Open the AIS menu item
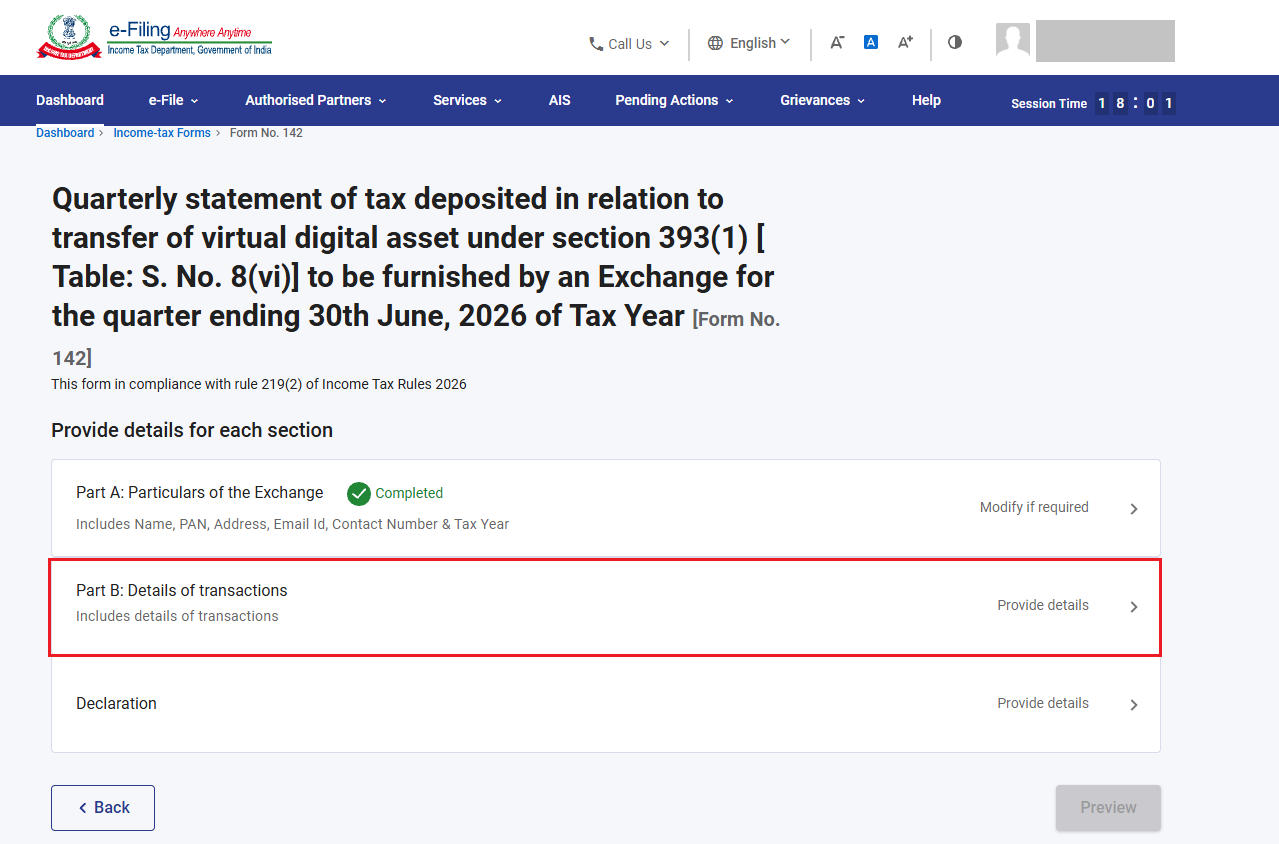Screen dimensions: 1279x844 560,100
